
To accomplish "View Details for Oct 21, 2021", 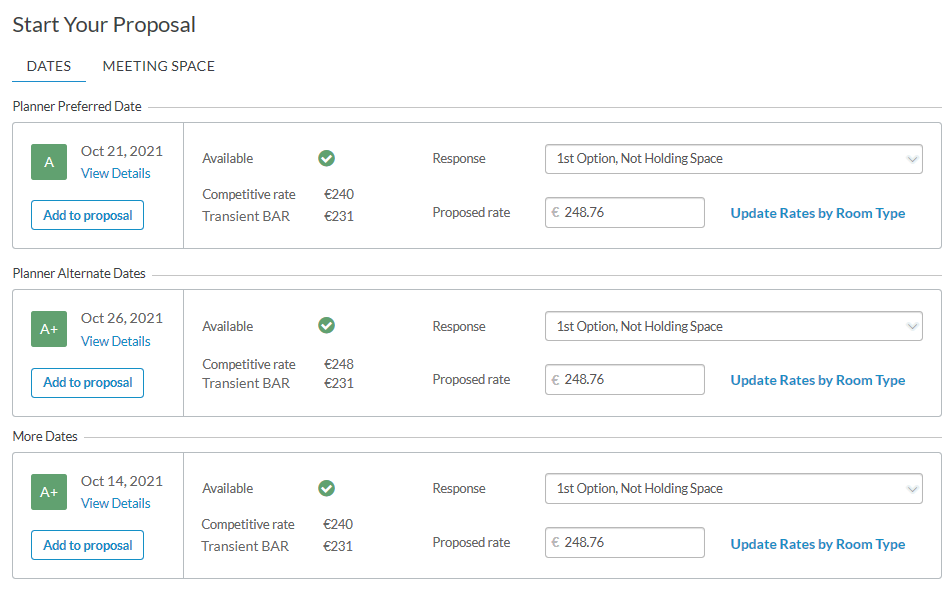I will (116, 173).
